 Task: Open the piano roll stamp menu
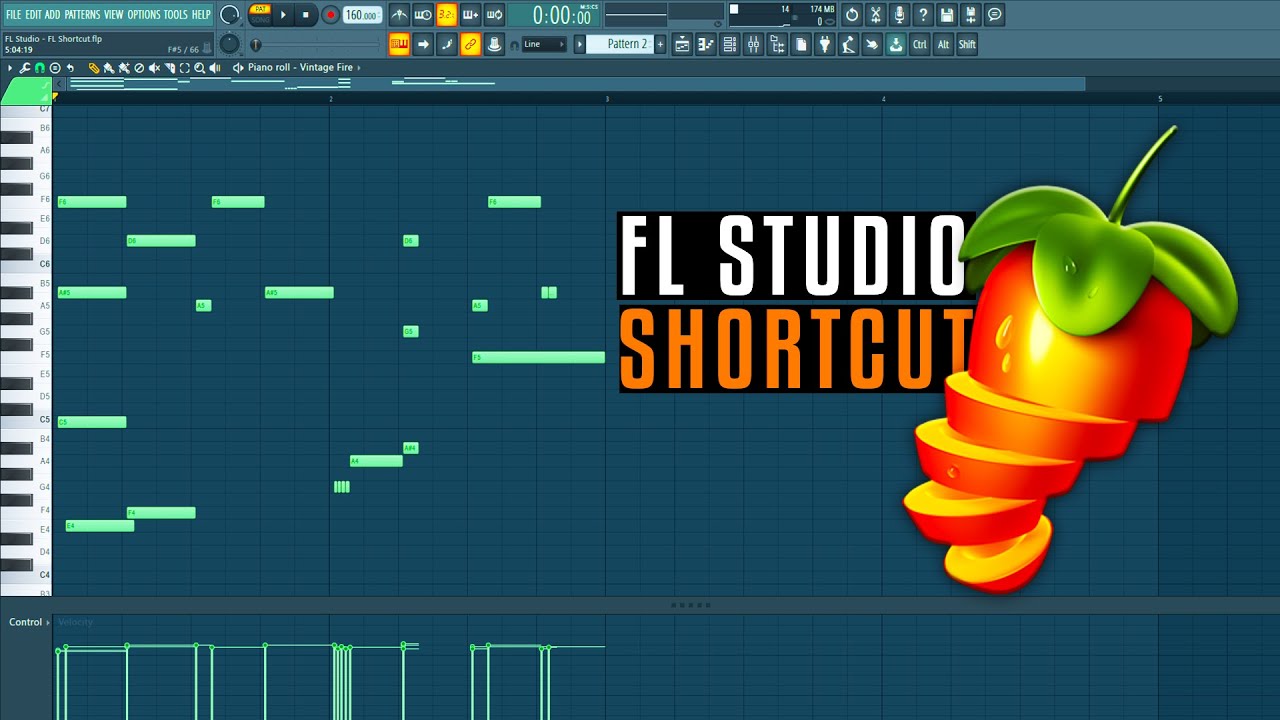[x=55, y=68]
